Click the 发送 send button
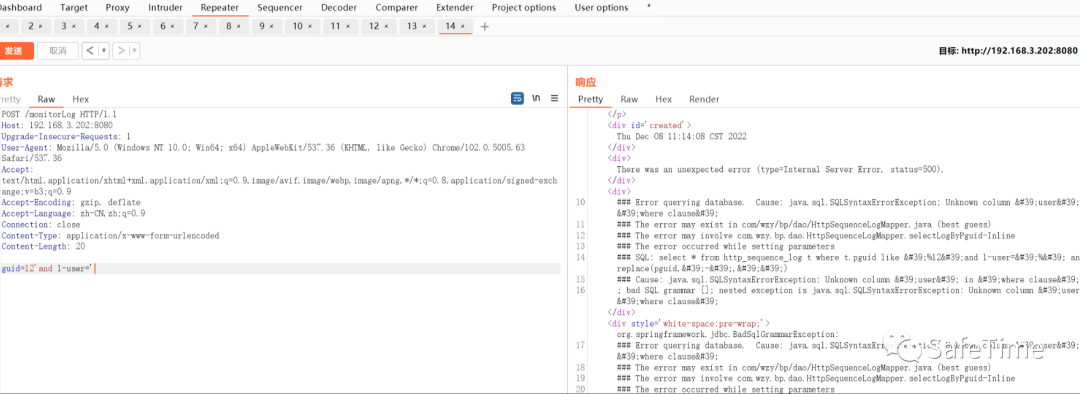Viewport: 1080px width, 394px height. click(14, 50)
